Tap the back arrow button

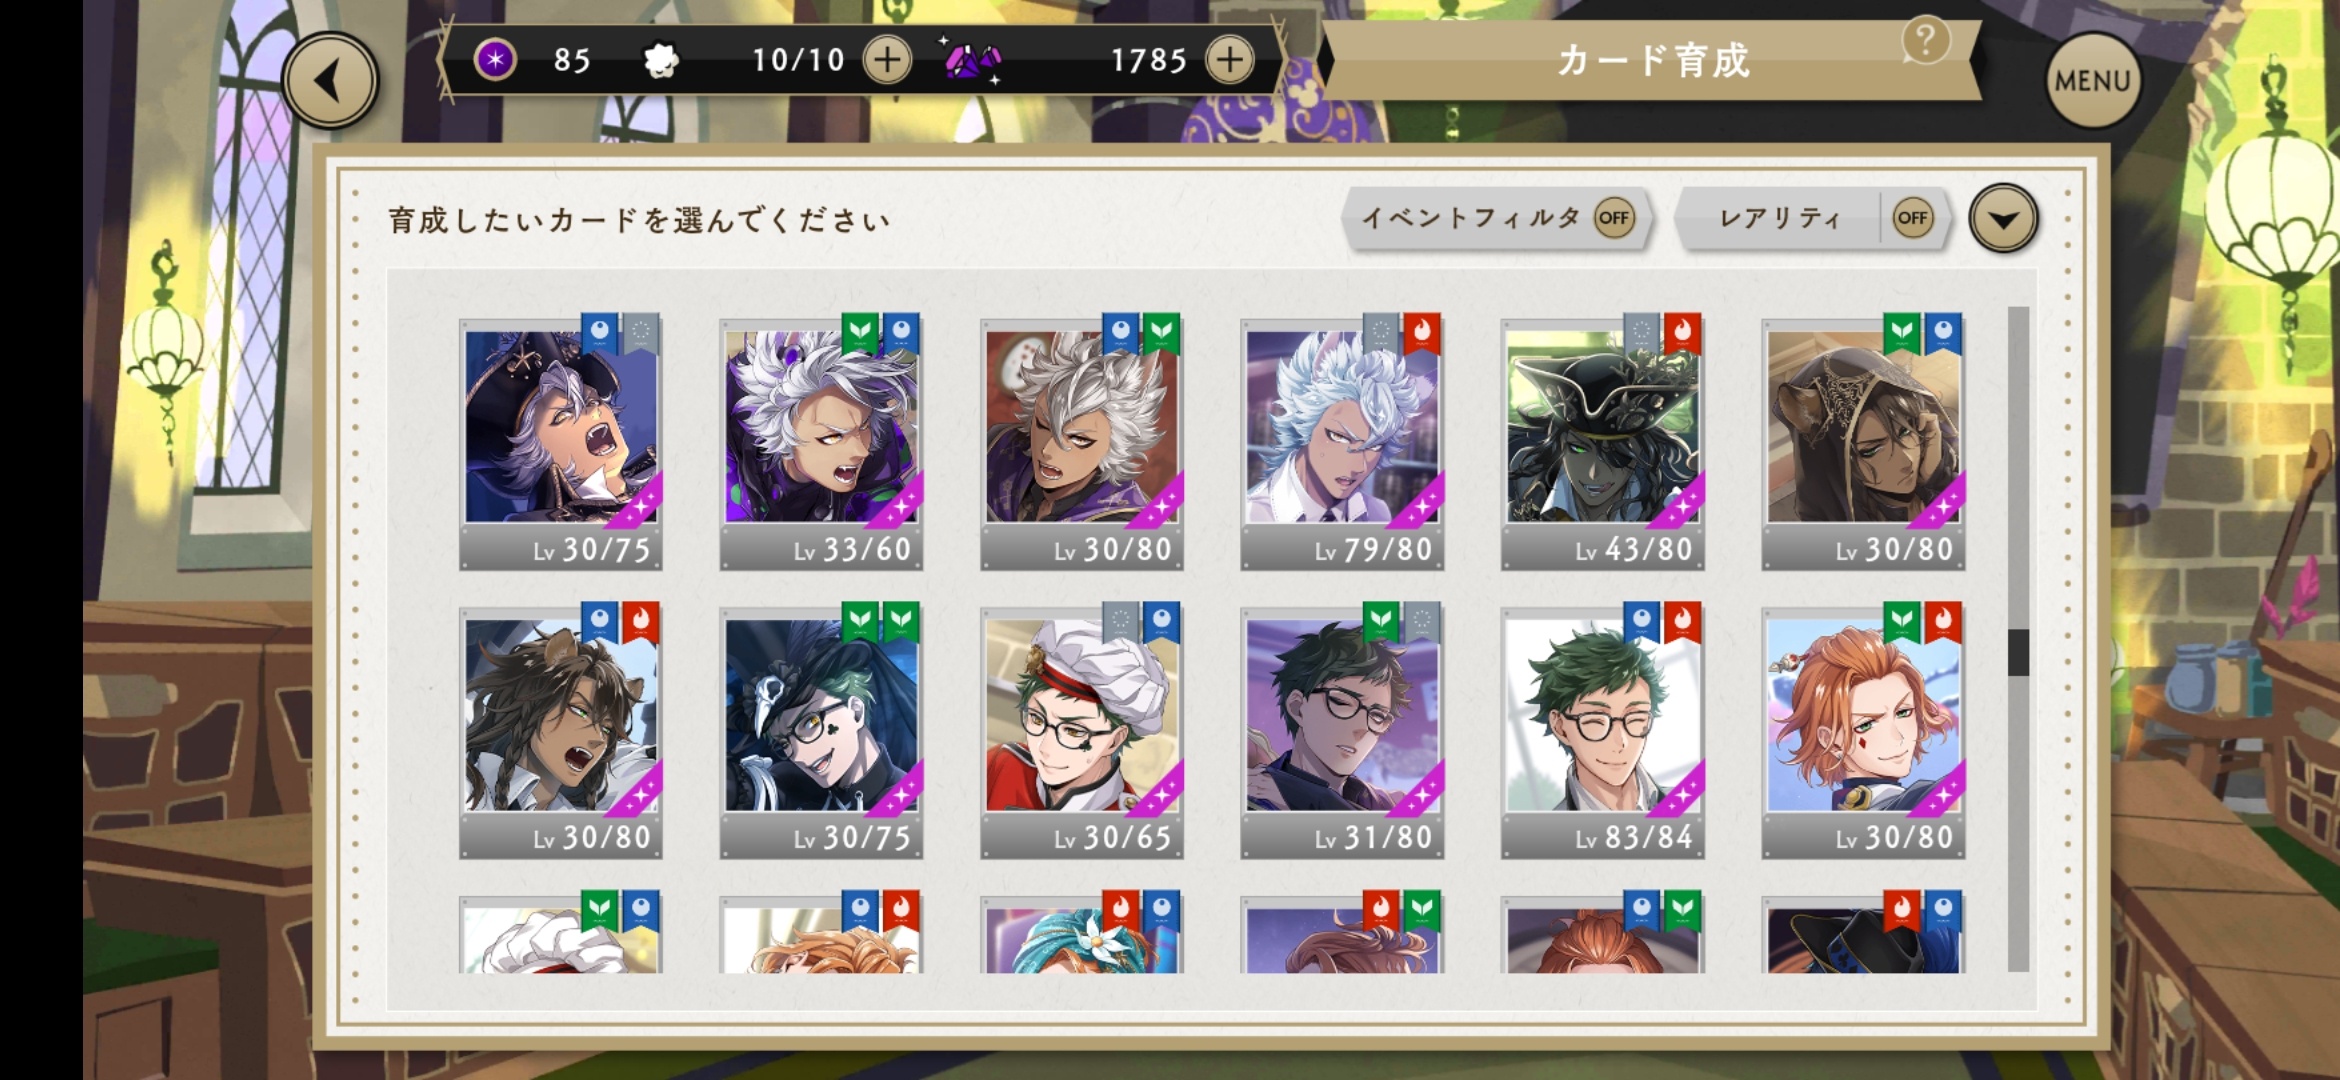coord(330,80)
